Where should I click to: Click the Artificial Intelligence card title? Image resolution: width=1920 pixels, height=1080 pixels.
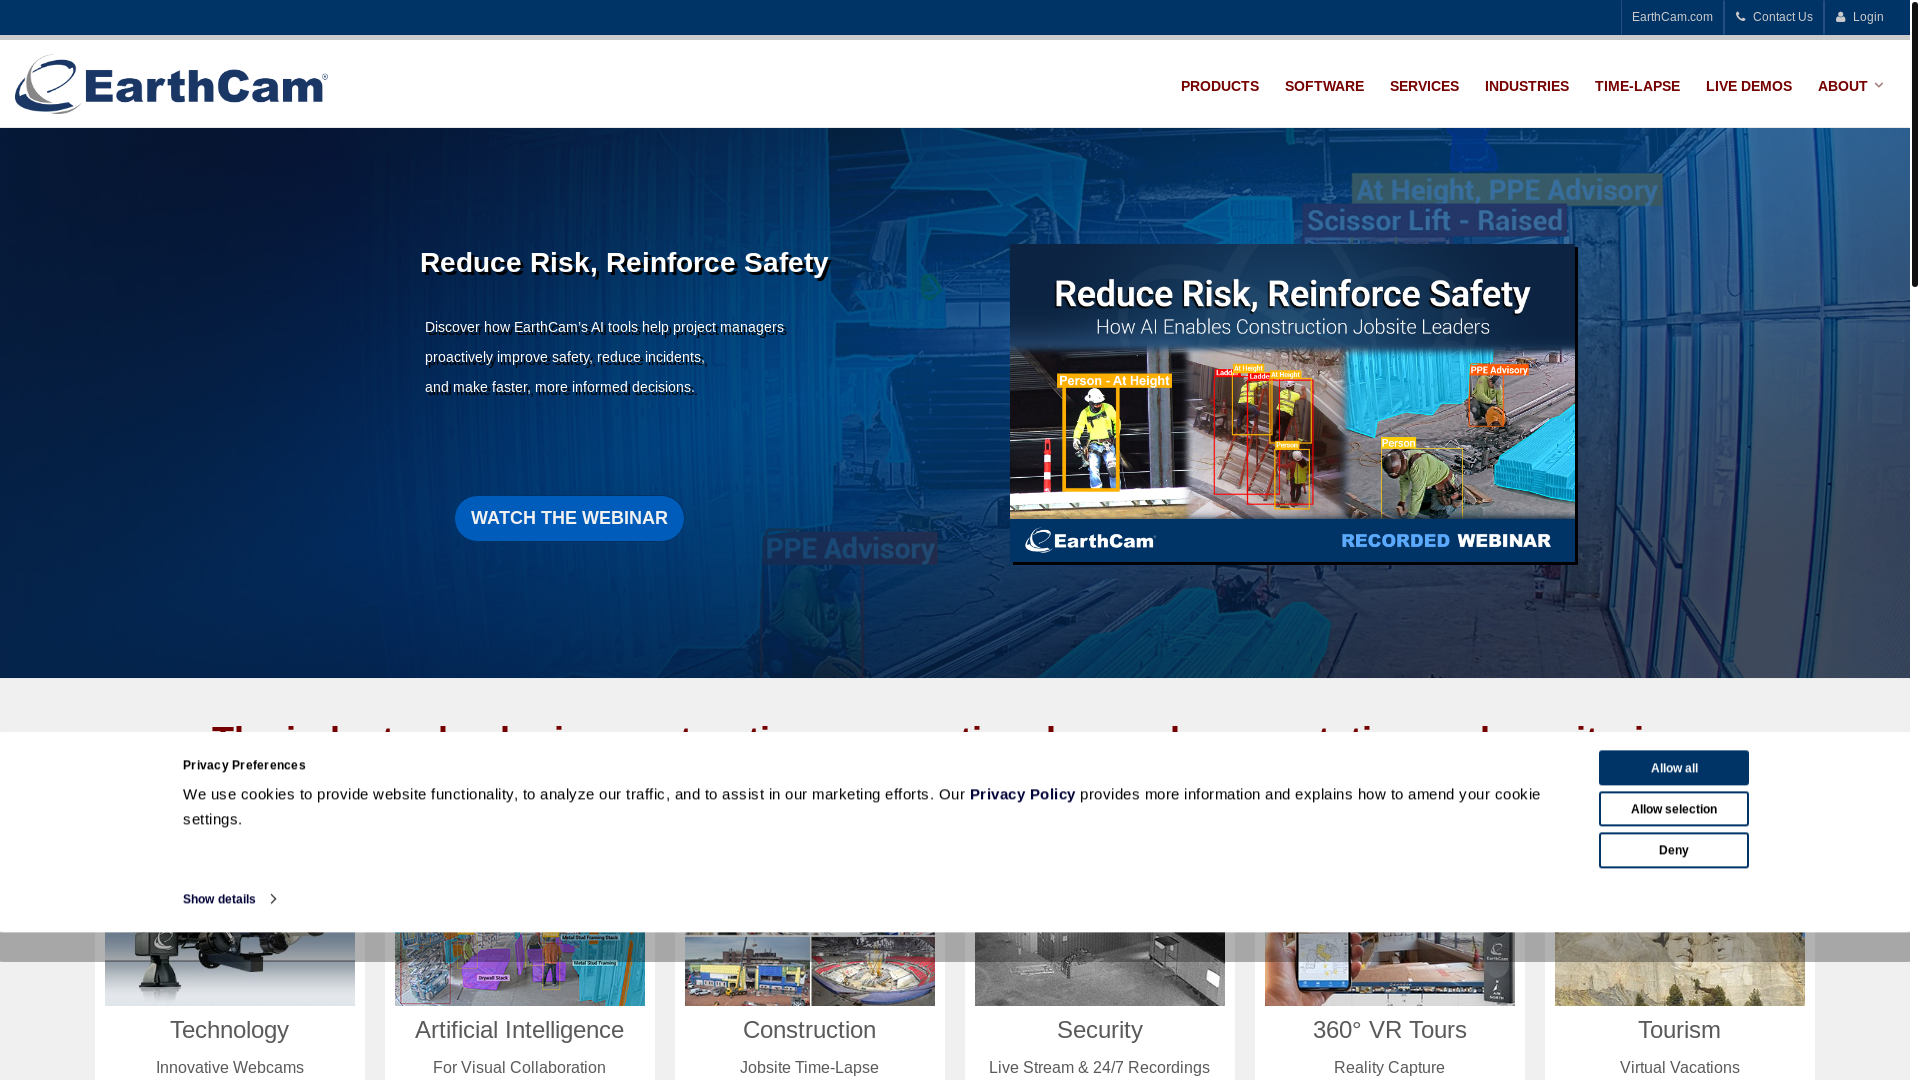click(x=519, y=1029)
